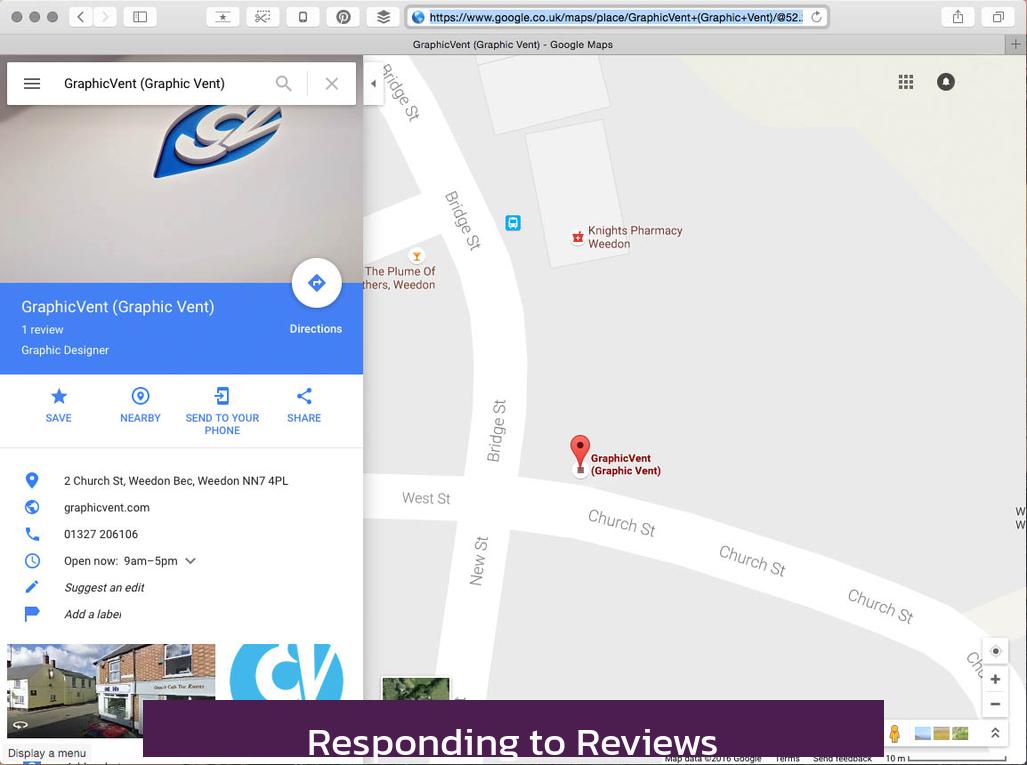The width and height of the screenshot is (1027, 765).
Task: Open the Terms link
Action: point(788,758)
